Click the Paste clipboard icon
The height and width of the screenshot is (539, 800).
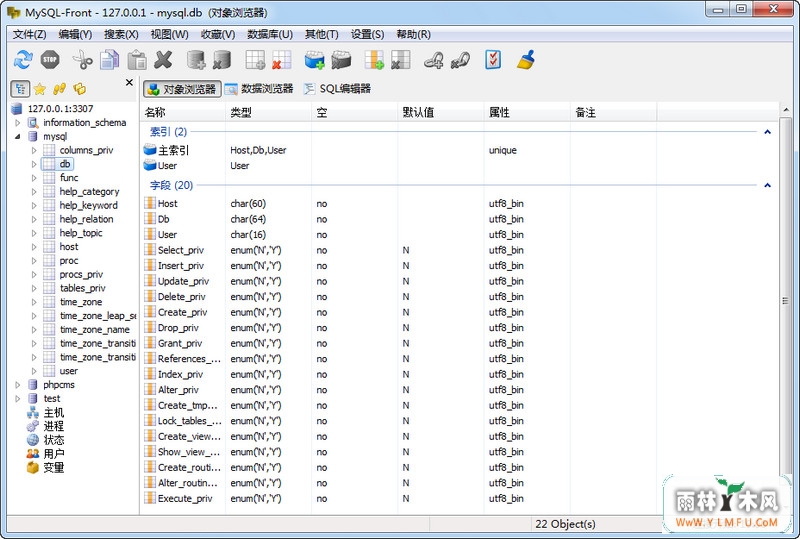137,60
